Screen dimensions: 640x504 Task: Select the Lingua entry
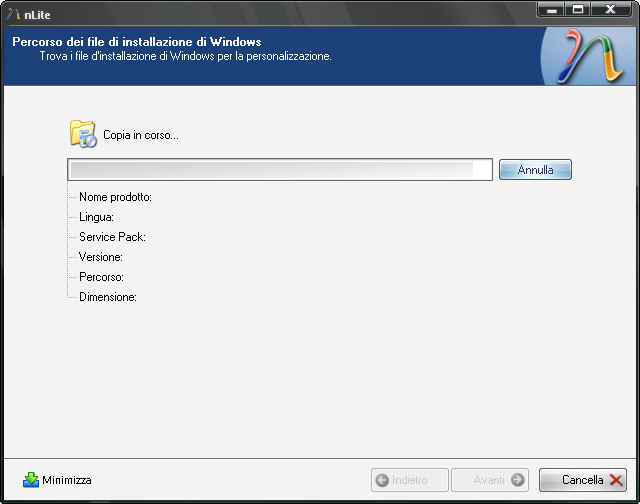click(97, 217)
